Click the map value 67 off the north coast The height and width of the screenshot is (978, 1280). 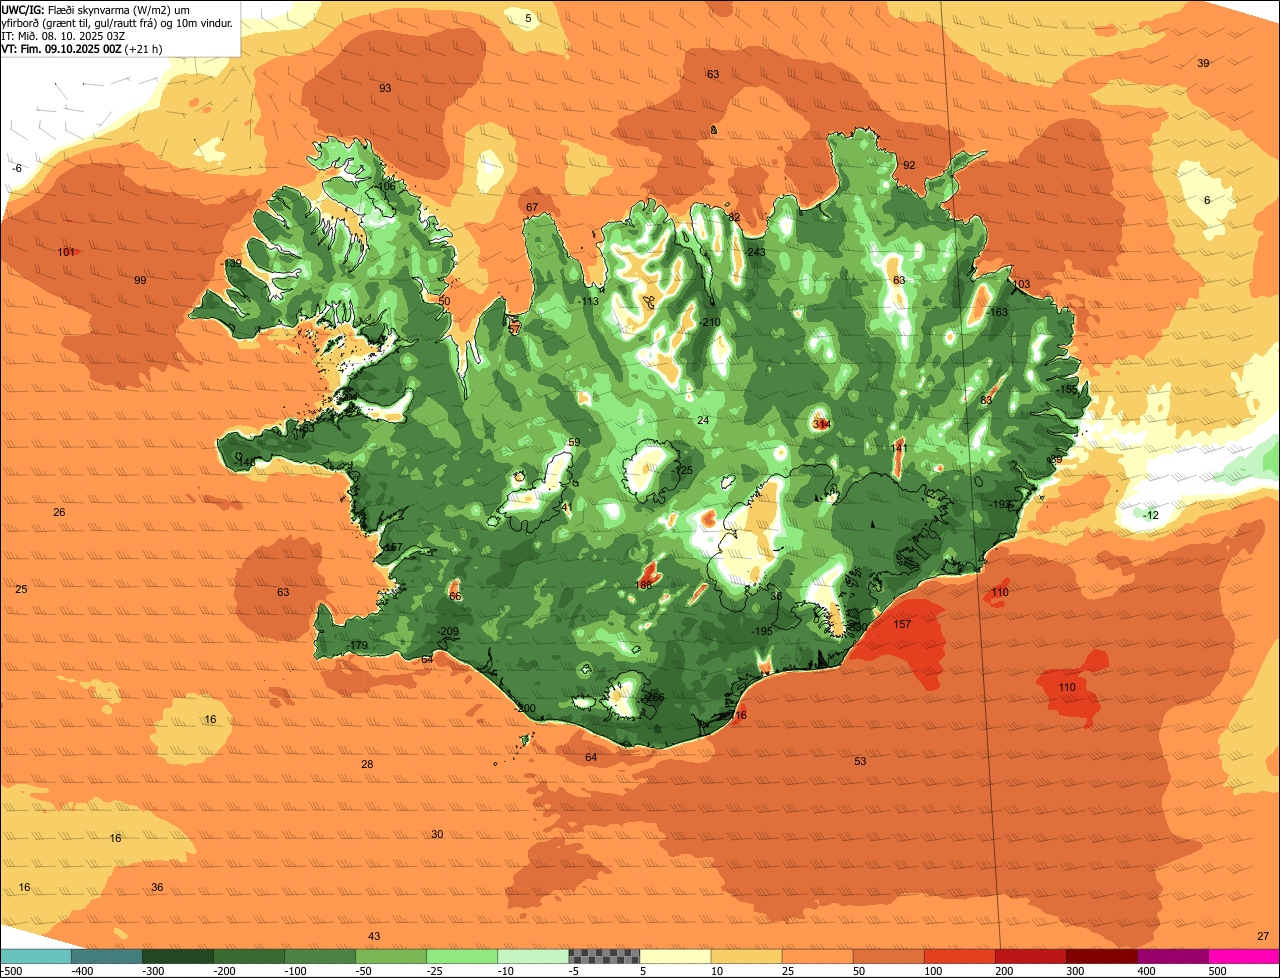point(532,207)
